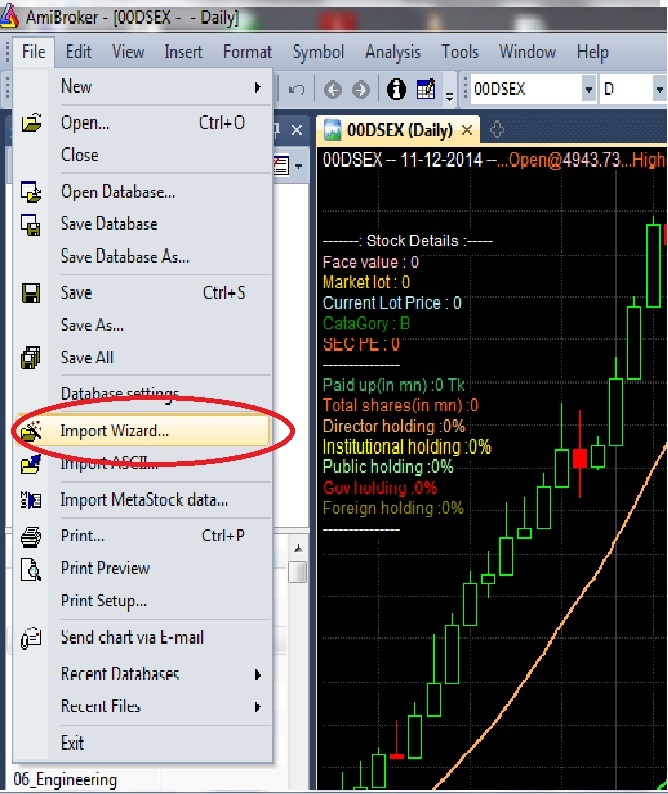Screen dimensions: 668x794
Task: Open the File menu
Action: [33, 52]
